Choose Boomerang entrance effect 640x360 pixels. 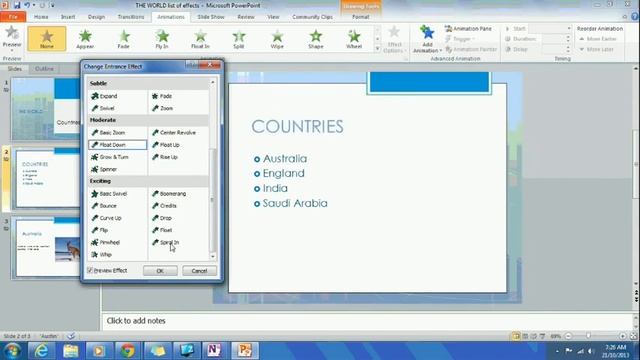pos(169,194)
